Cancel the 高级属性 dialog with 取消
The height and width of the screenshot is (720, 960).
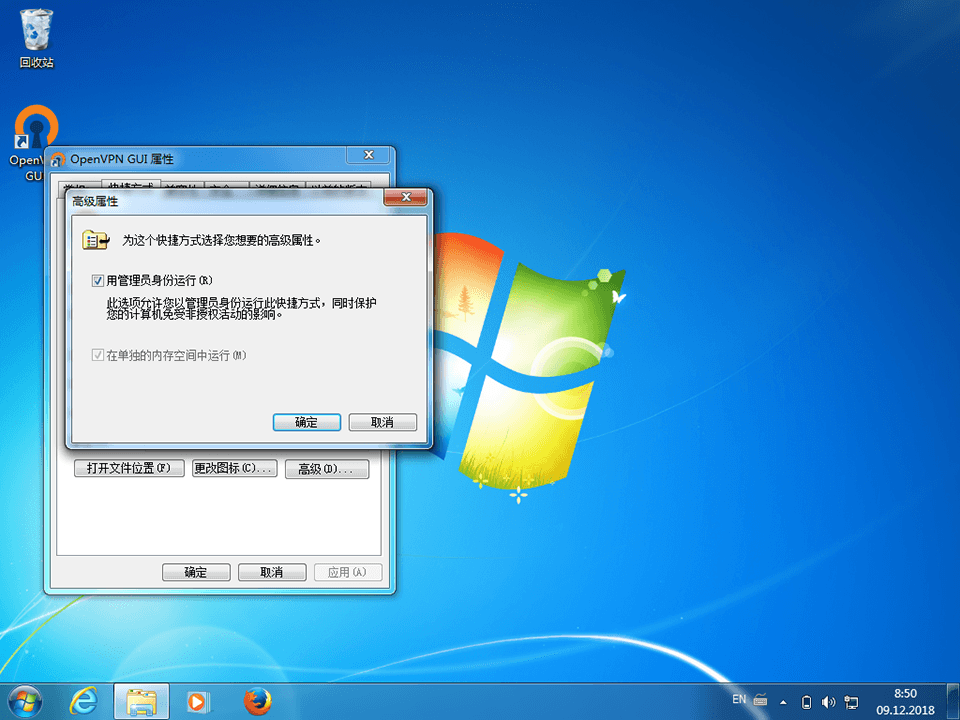pos(383,422)
